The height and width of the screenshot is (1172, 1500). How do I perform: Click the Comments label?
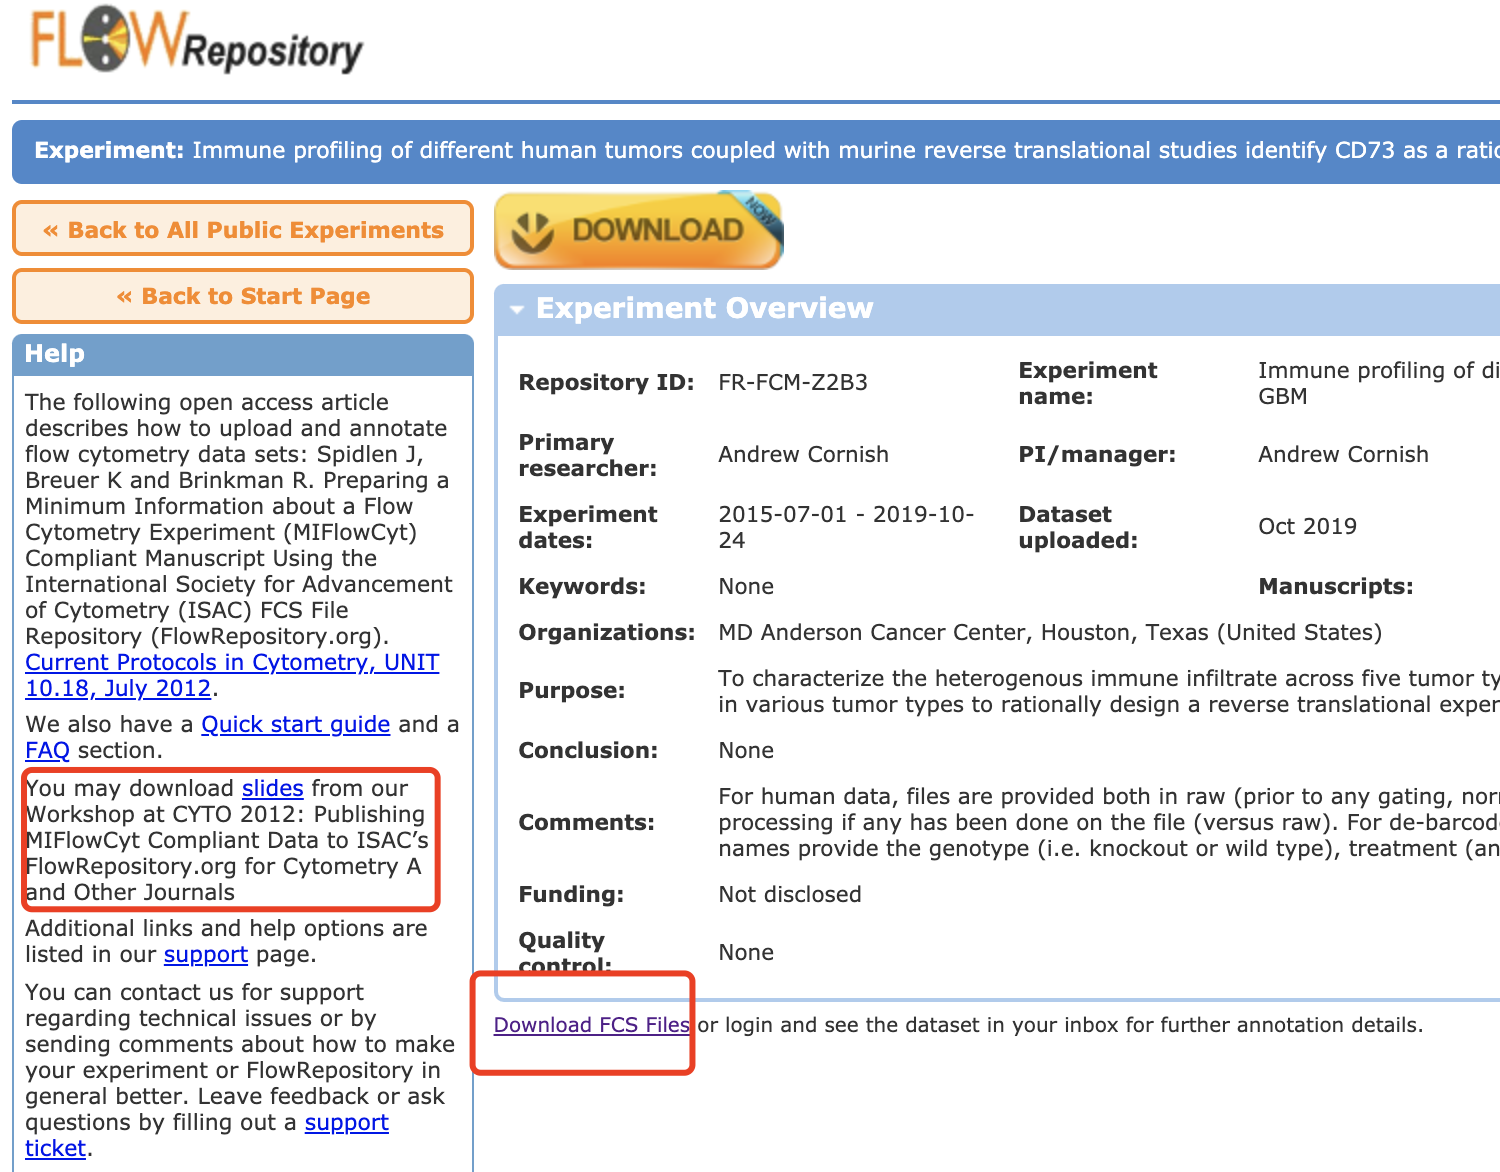587,822
